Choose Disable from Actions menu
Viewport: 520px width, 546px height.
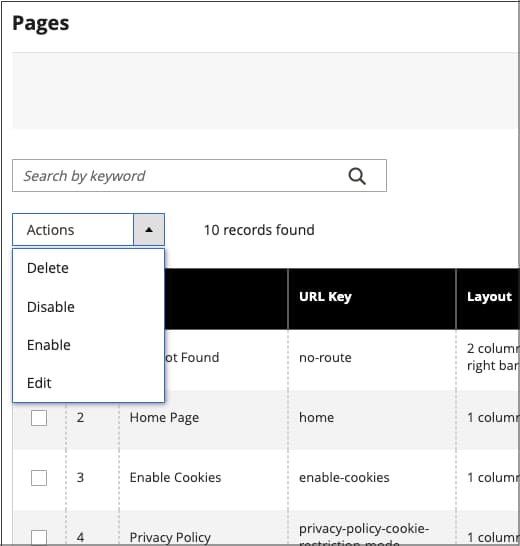pos(88,307)
